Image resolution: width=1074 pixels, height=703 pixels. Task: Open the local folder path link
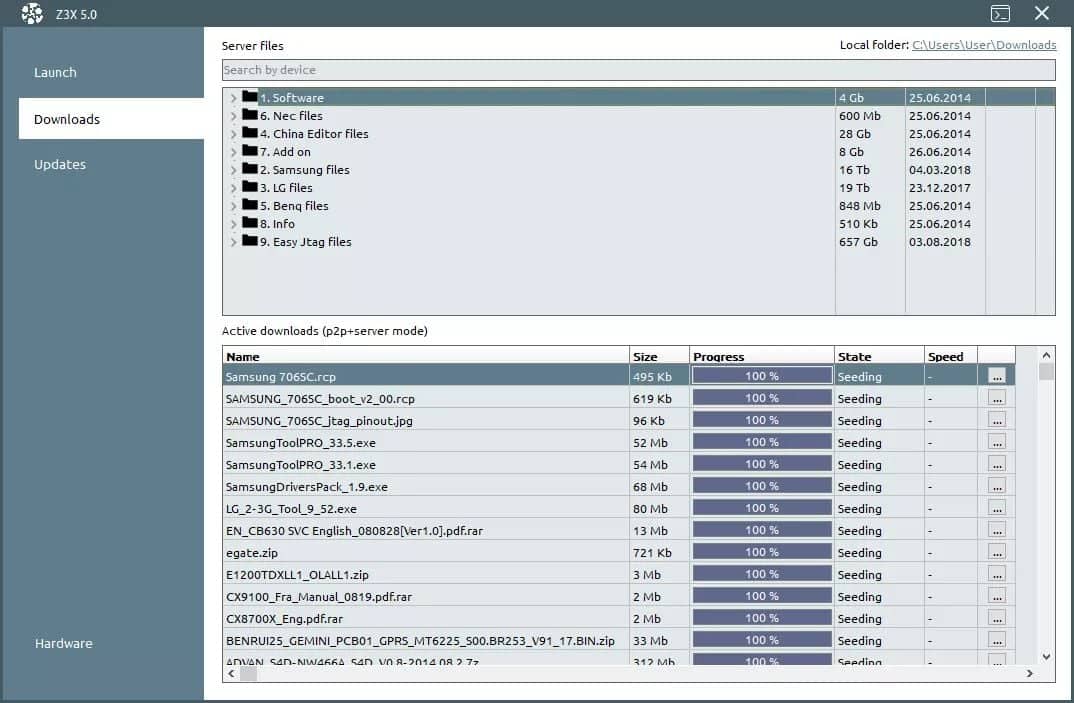coord(984,45)
